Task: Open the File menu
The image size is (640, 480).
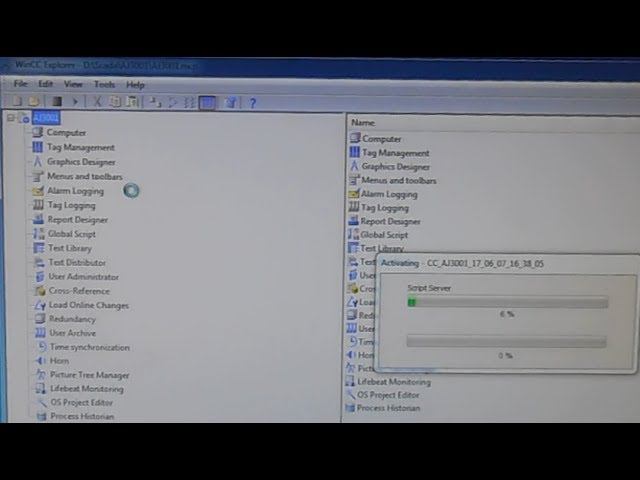Action: (21, 84)
